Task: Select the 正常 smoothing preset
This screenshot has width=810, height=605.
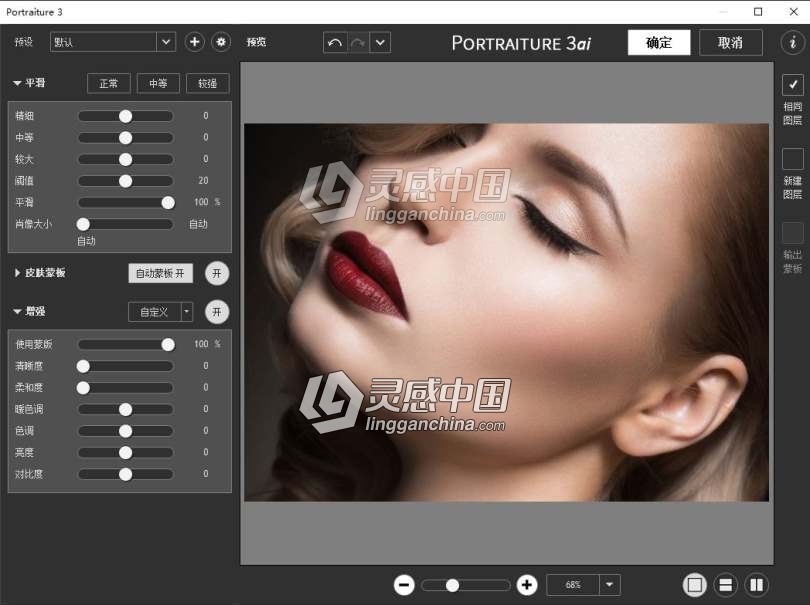Action: coord(108,83)
